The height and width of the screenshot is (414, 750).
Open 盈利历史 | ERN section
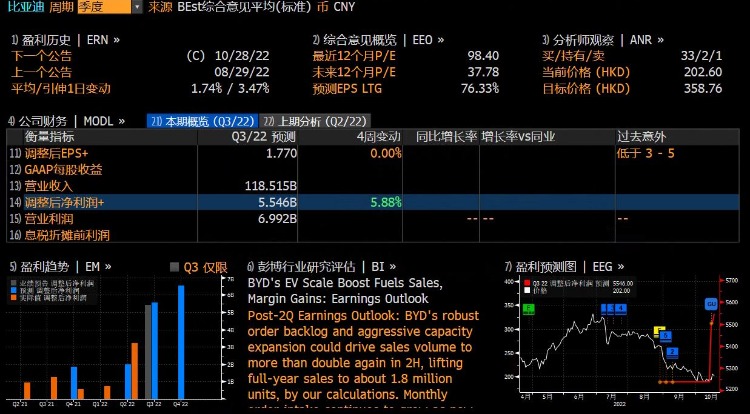pos(65,40)
